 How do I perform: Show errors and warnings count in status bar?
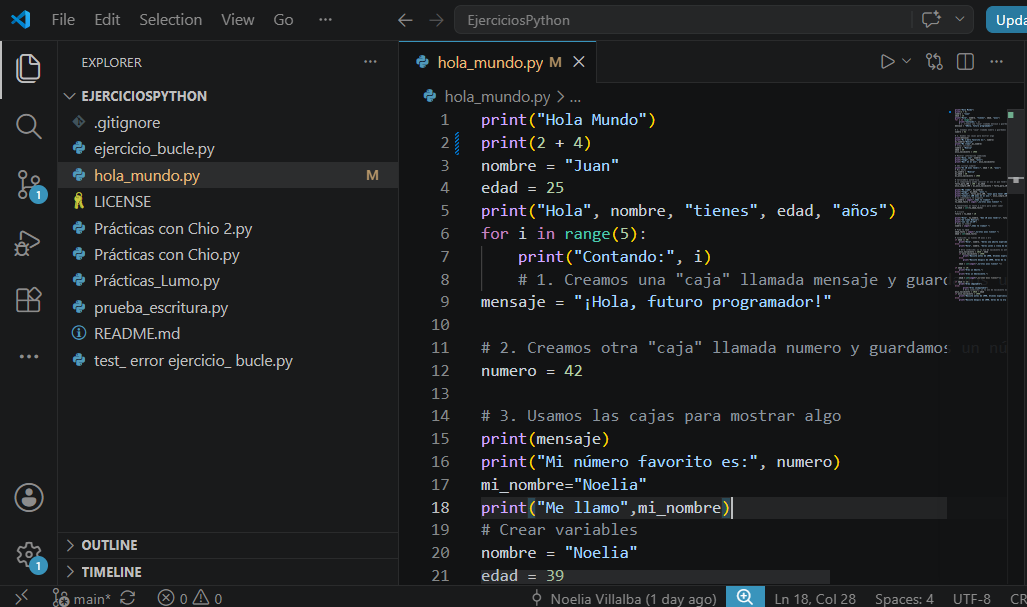pyautogui.click(x=190, y=598)
